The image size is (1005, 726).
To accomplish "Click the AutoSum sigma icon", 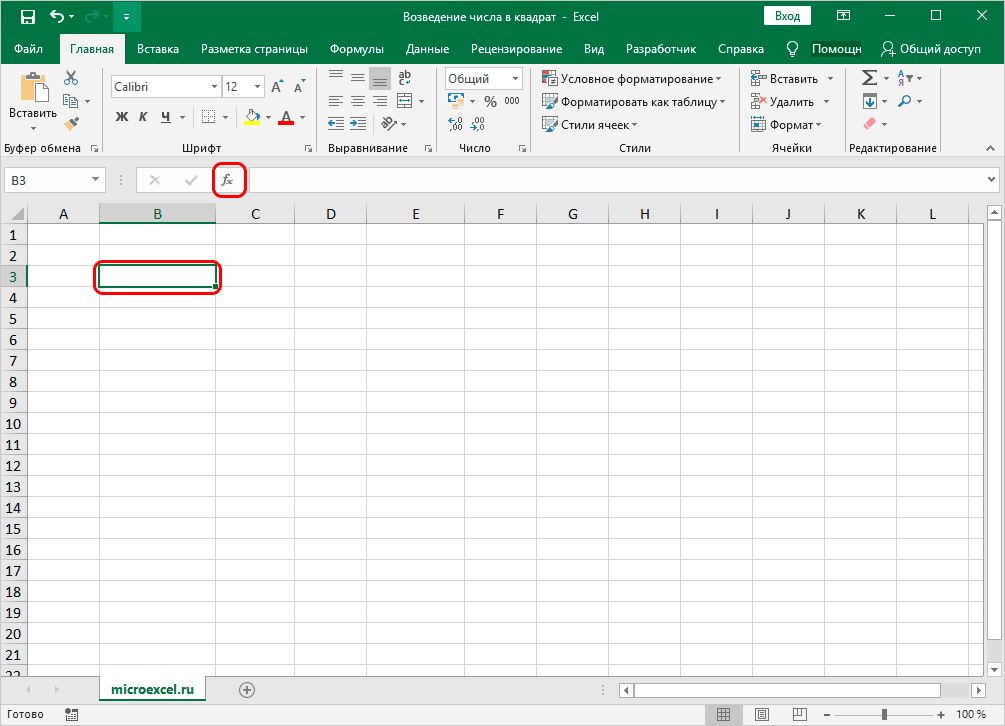I will [x=869, y=78].
